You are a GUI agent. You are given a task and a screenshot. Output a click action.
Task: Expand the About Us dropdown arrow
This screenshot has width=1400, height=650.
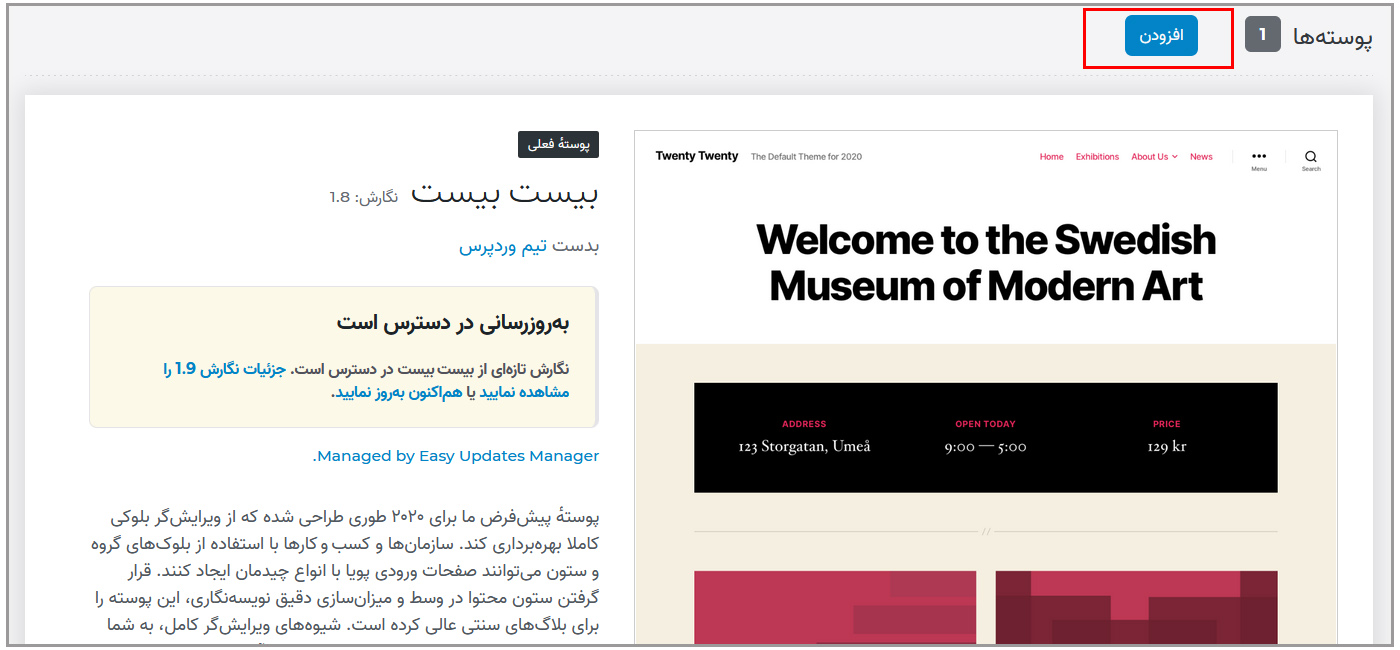point(1175,157)
